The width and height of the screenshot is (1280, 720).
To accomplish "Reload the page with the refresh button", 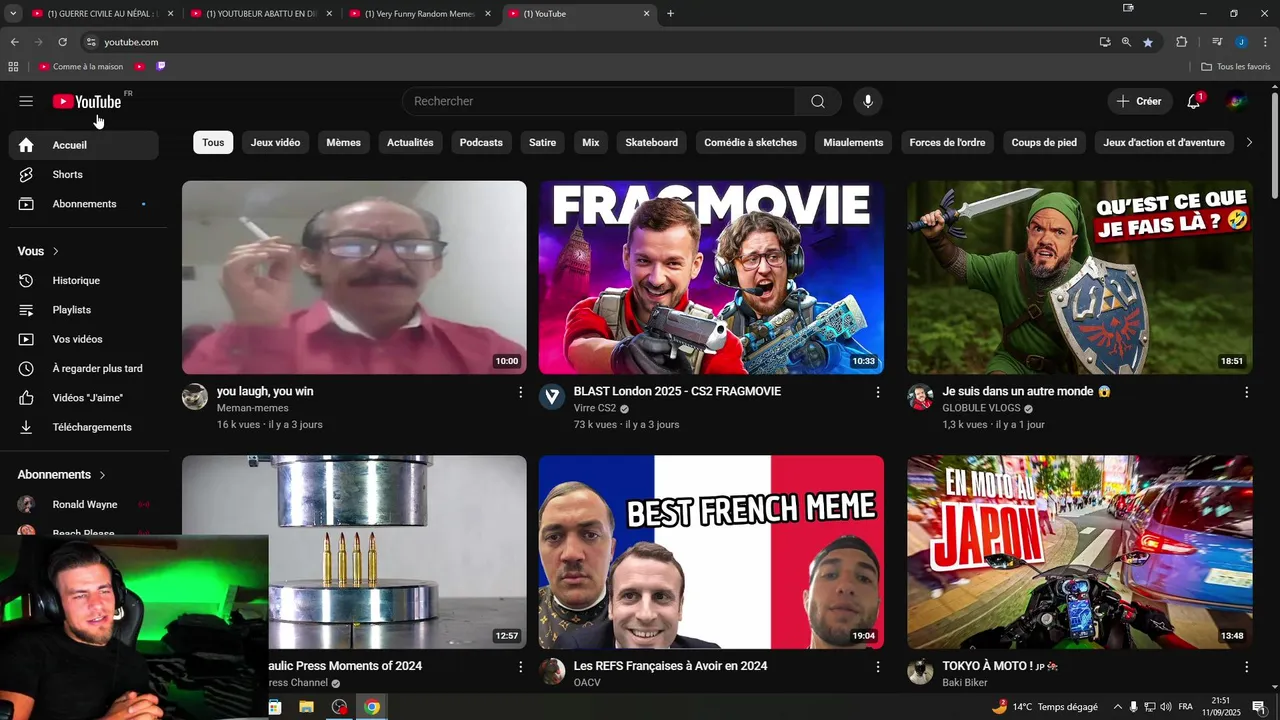I will click(62, 42).
